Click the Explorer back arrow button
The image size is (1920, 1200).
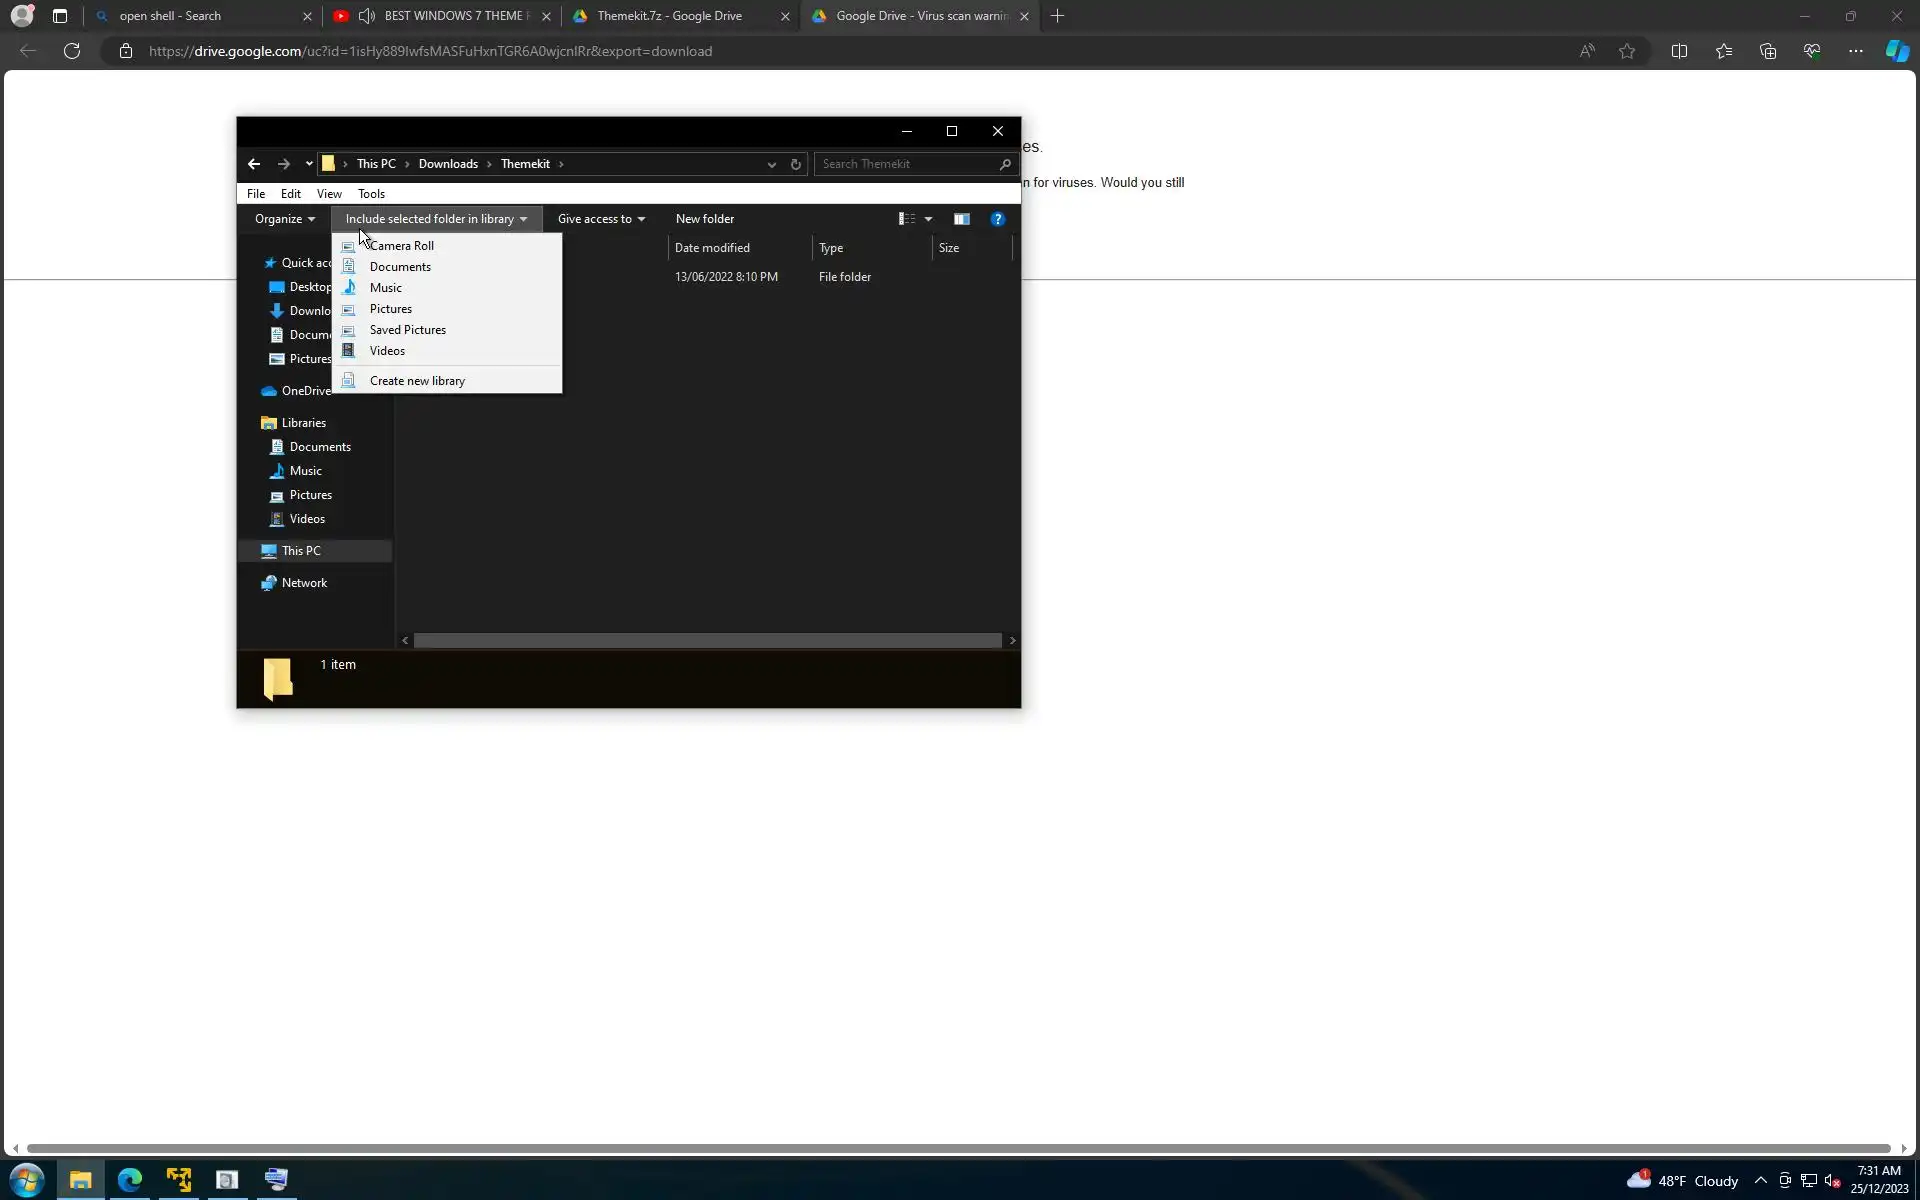pyautogui.click(x=254, y=164)
